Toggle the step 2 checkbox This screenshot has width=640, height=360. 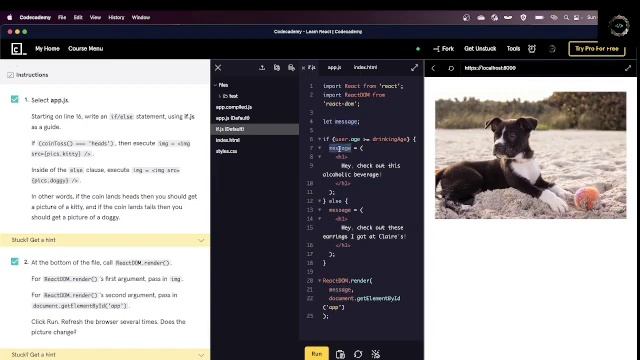[15, 261]
